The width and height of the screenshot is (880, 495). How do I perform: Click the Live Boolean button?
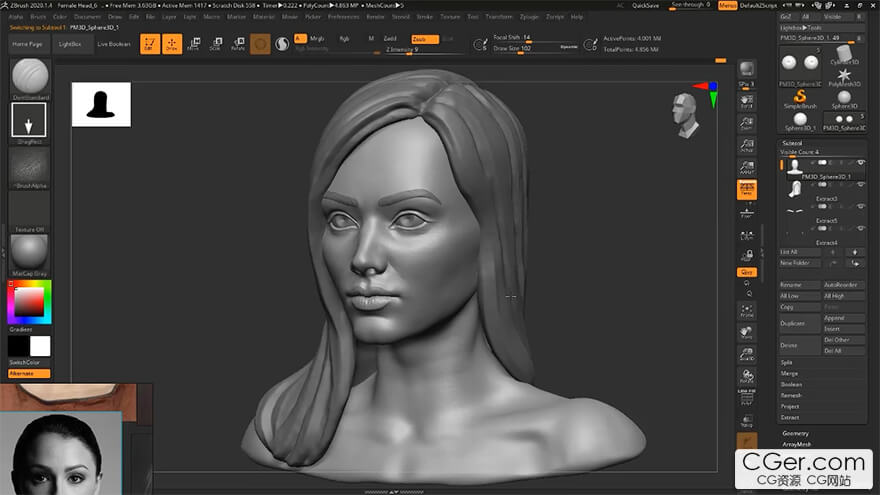tap(114, 44)
